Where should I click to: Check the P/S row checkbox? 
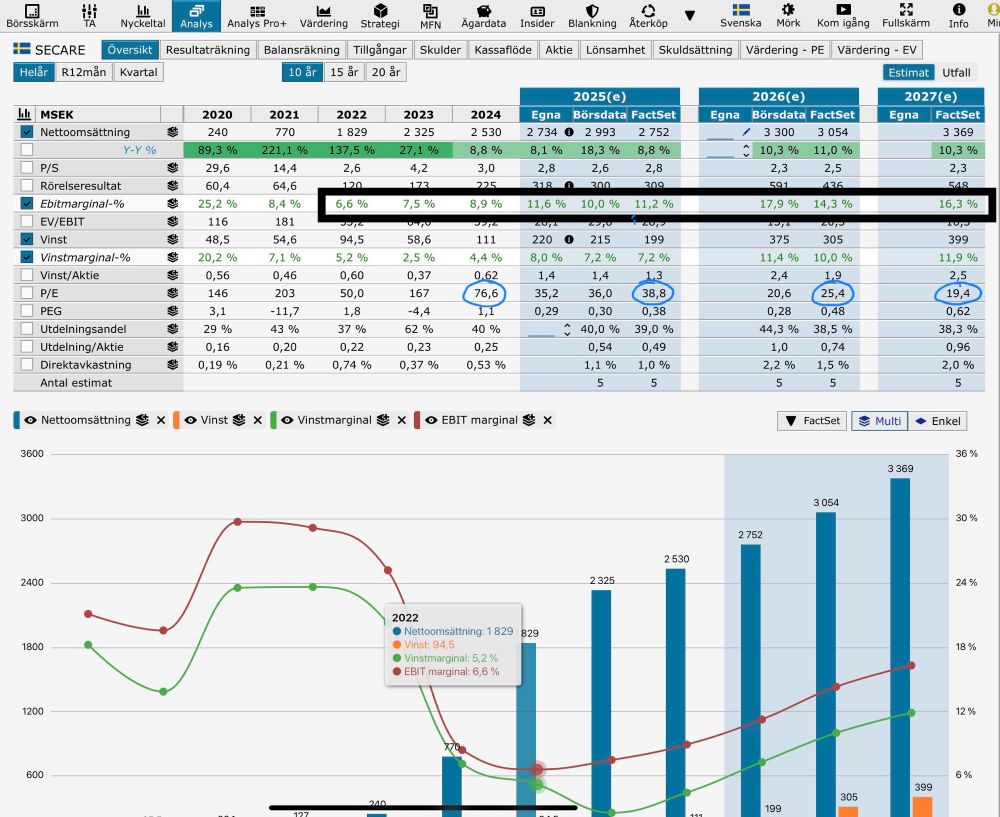pos(26,168)
